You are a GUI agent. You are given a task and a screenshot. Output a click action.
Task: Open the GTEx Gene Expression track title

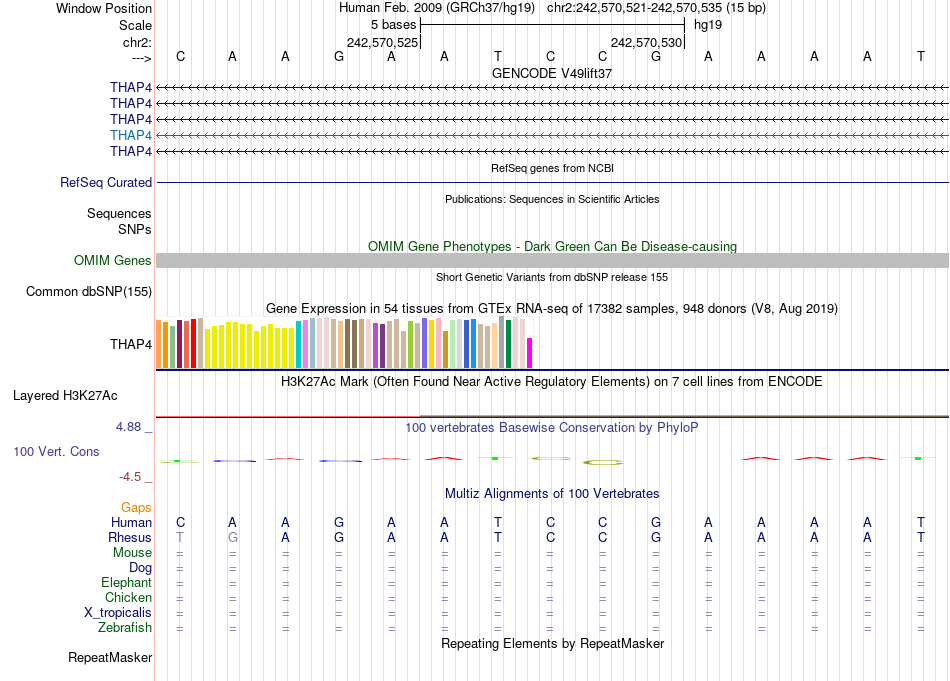552,308
